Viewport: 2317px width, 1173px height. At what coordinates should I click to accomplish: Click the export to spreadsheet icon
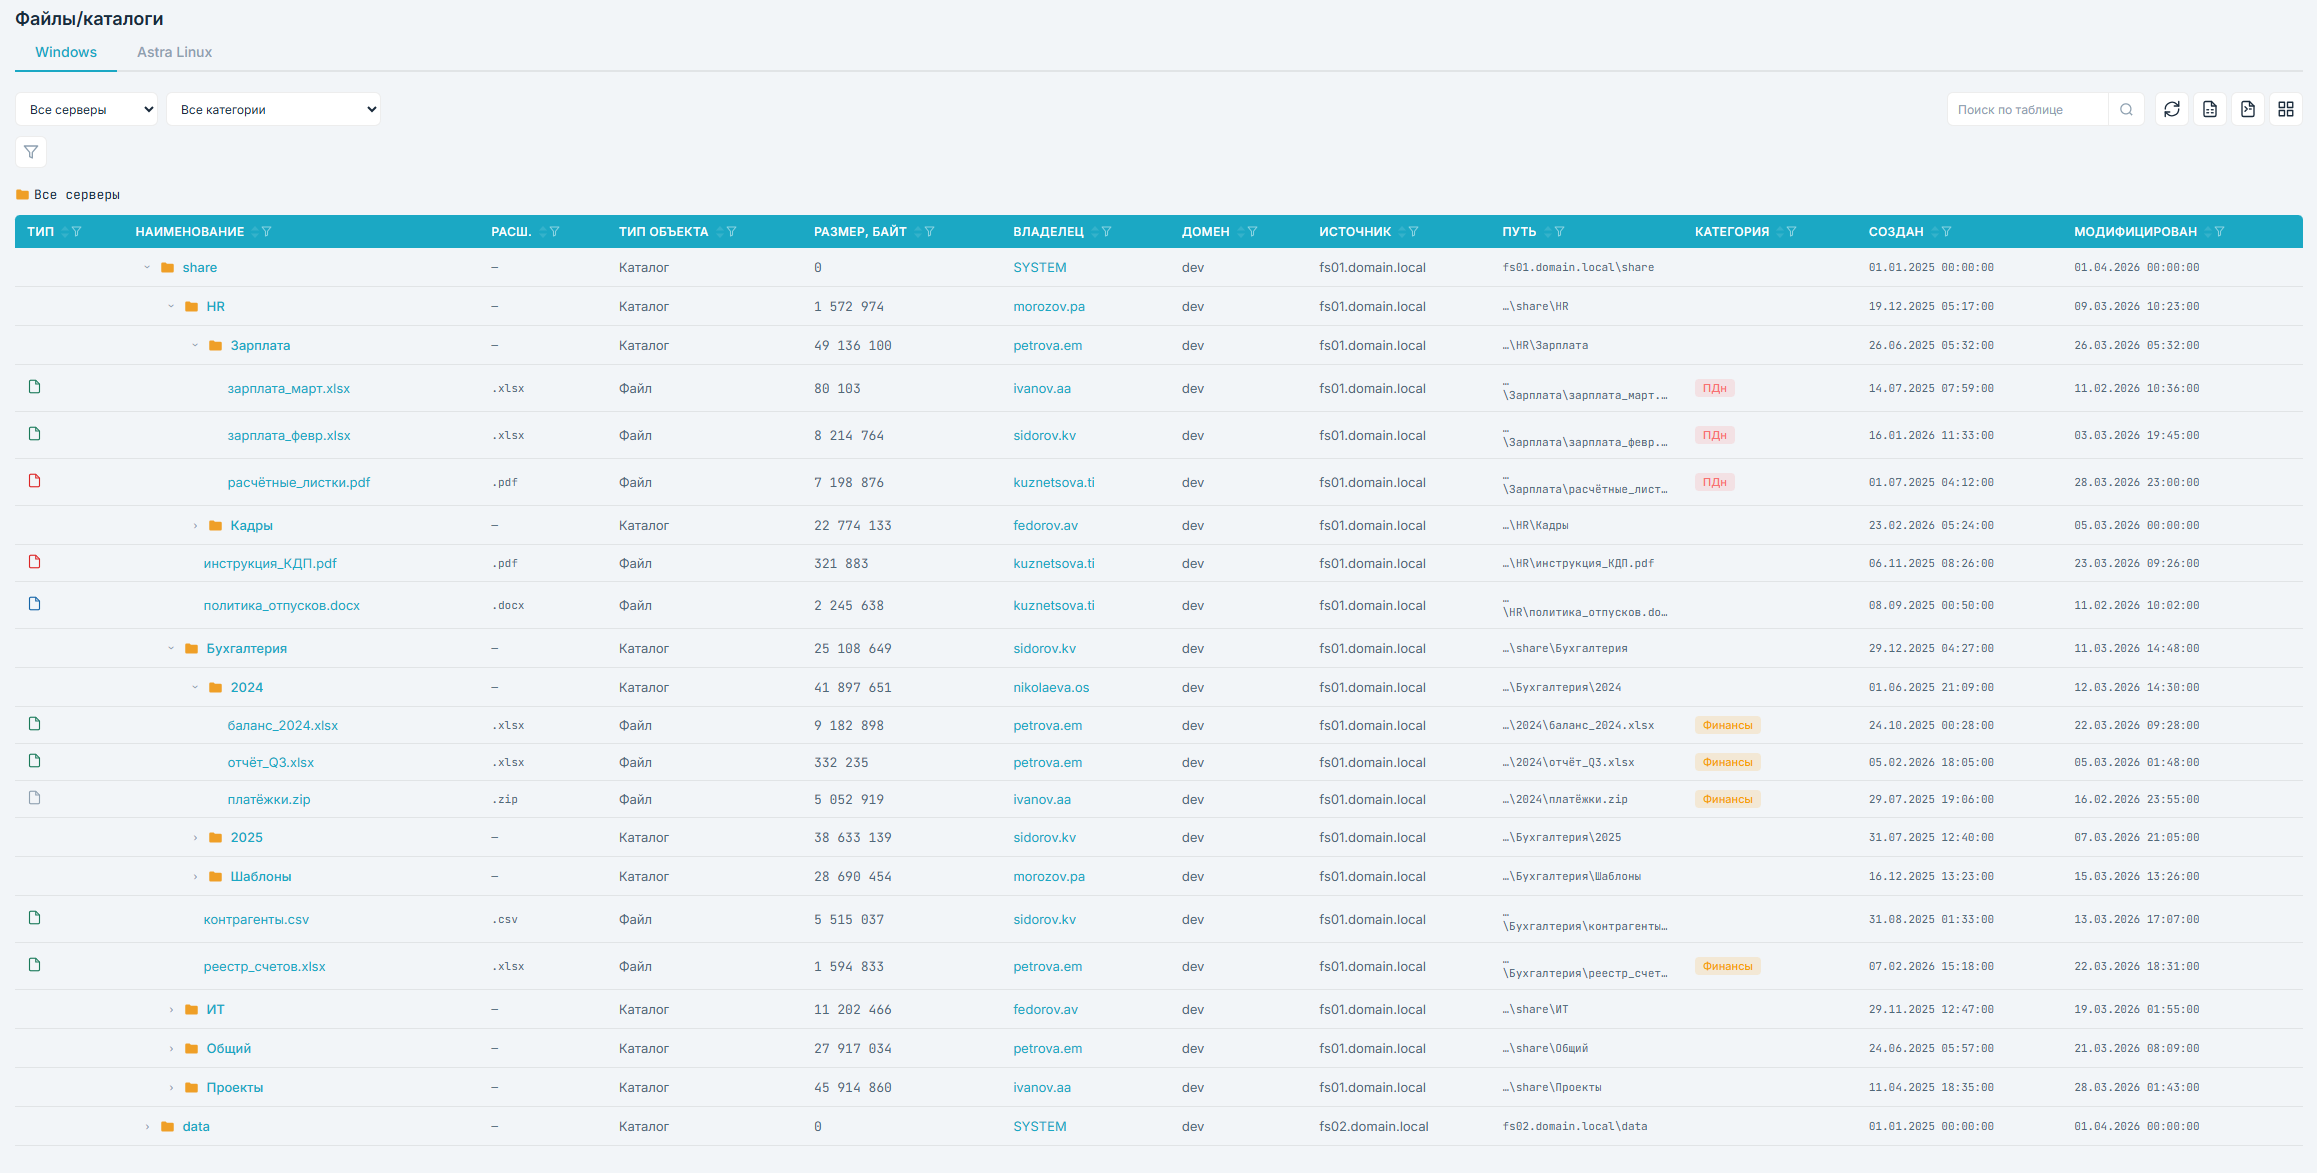(x=2210, y=109)
